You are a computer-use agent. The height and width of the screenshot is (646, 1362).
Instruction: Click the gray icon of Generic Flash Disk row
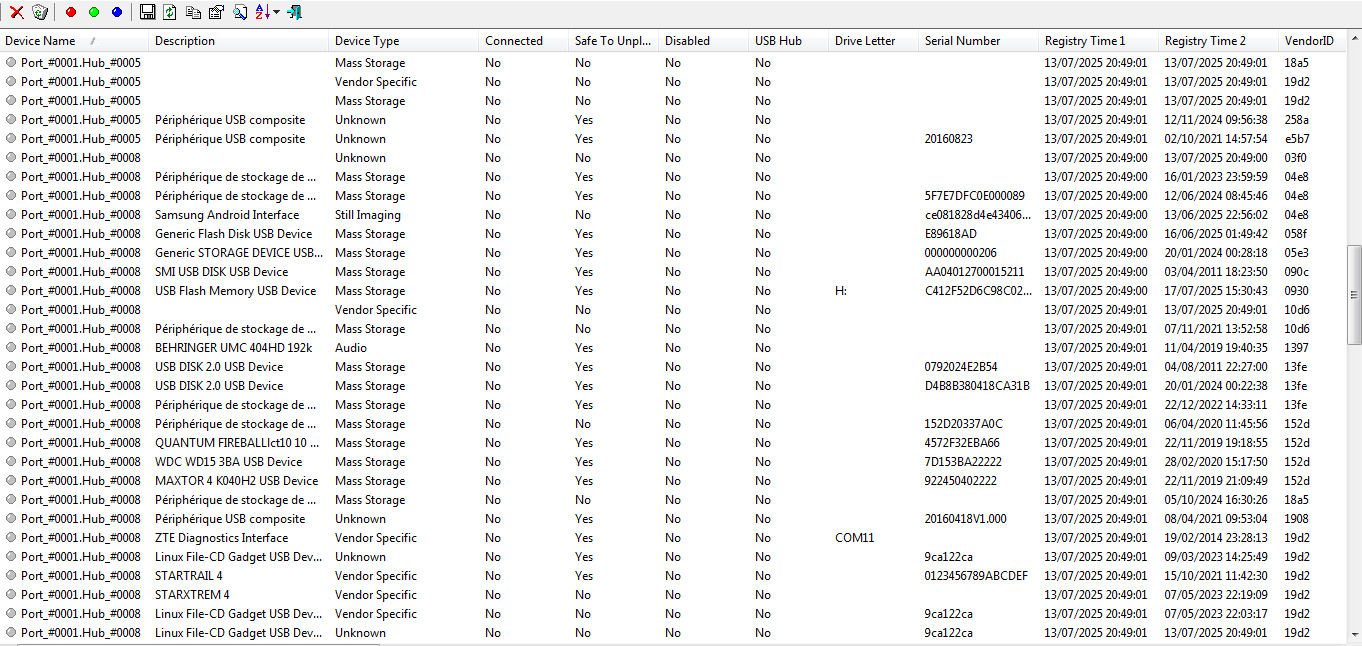tap(11, 234)
